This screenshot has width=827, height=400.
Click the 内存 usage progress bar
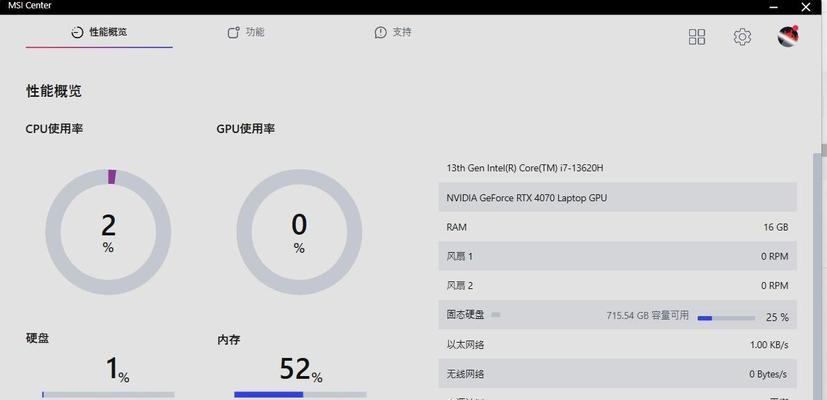tap(300, 395)
